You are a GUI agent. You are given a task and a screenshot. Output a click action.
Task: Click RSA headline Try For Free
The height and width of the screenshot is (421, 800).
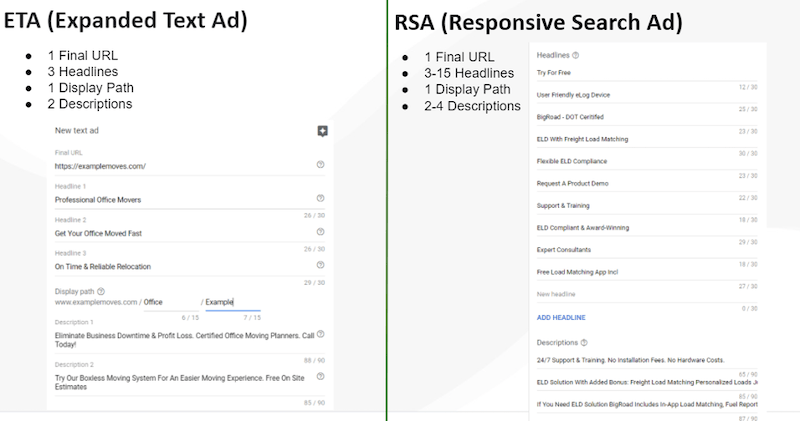coord(647,73)
